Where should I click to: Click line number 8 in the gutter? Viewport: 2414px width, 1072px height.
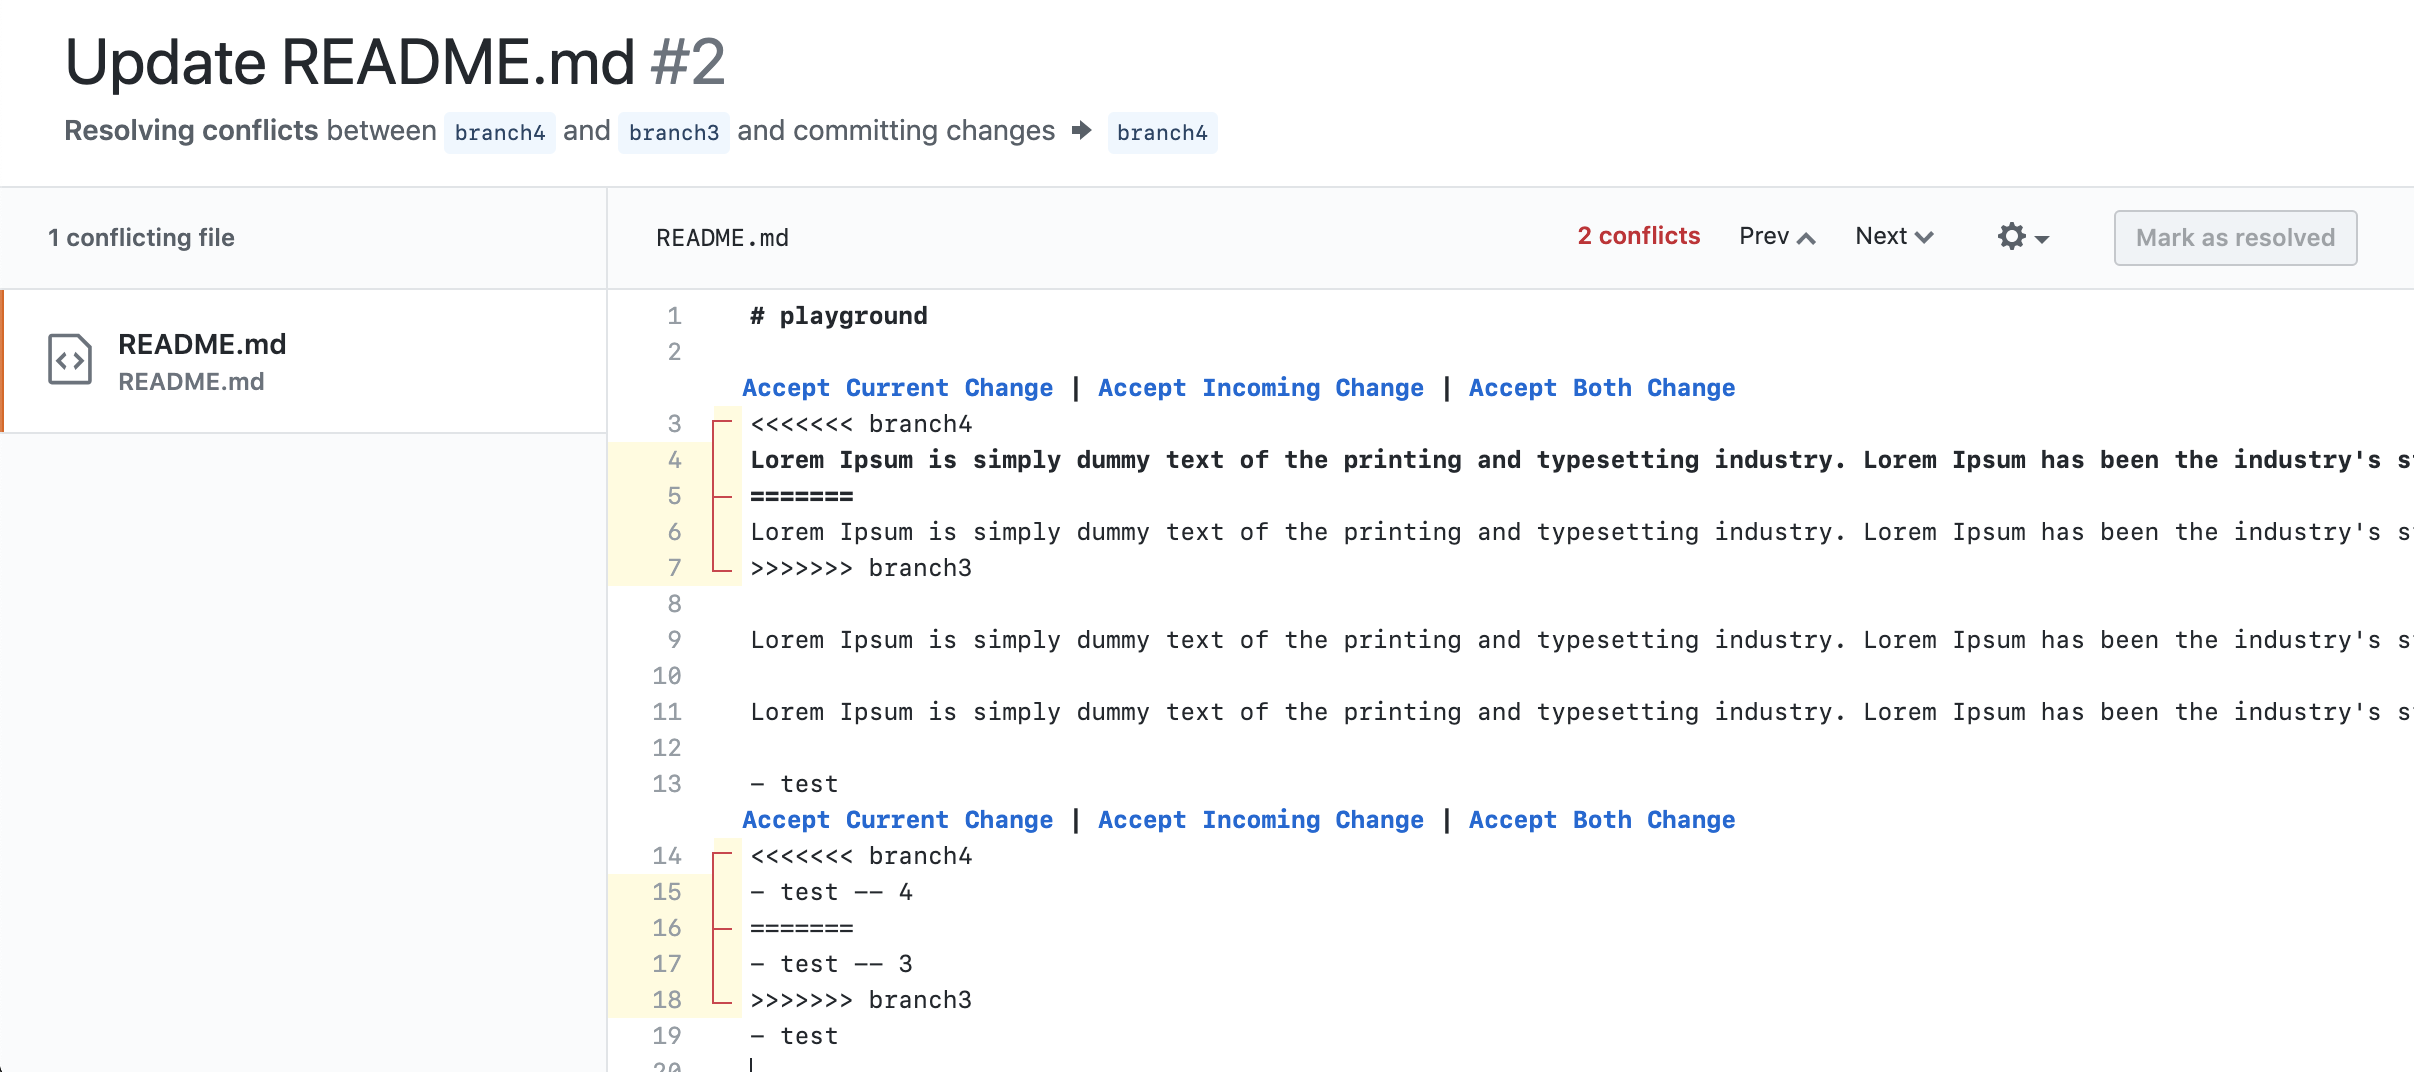(x=674, y=604)
